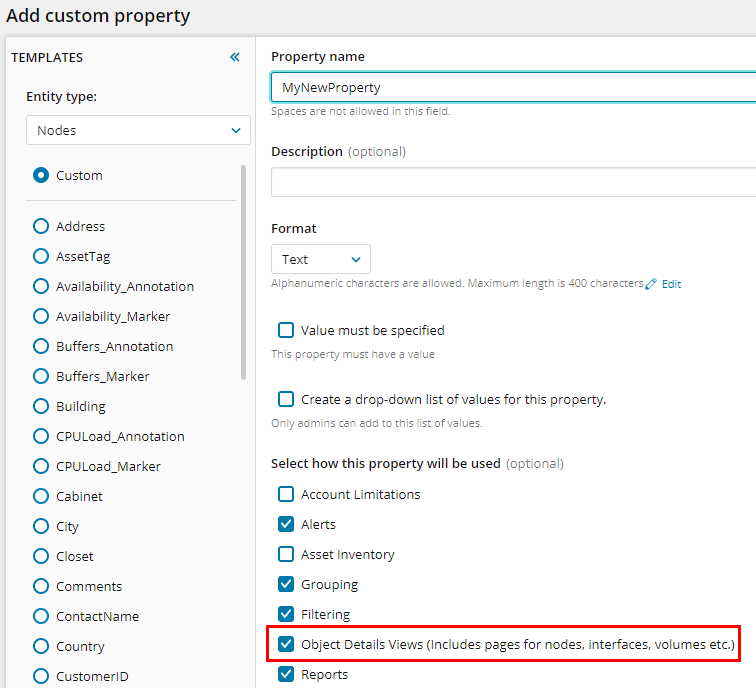
Task: Select the Custom template radio button
Action: pos(41,175)
